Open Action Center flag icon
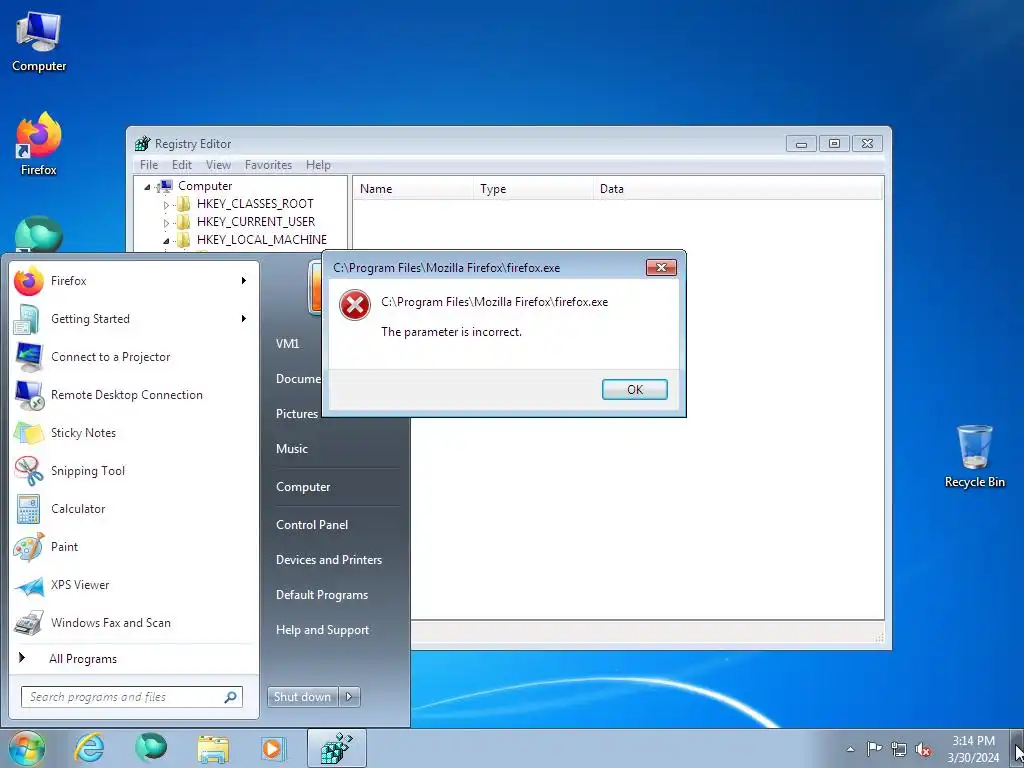Screen dimensions: 1024x768 pyautogui.click(x=874, y=748)
